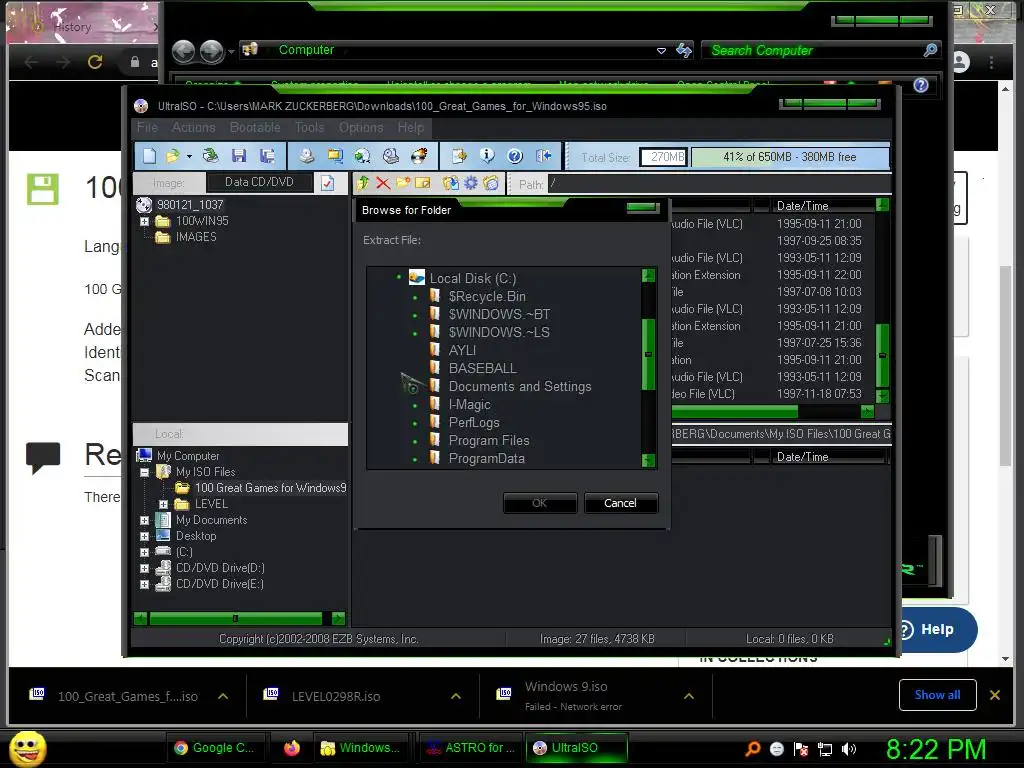1024x768 pixels.
Task: Click the Burn CD/DVD Image flame icon
Action: click(419, 156)
